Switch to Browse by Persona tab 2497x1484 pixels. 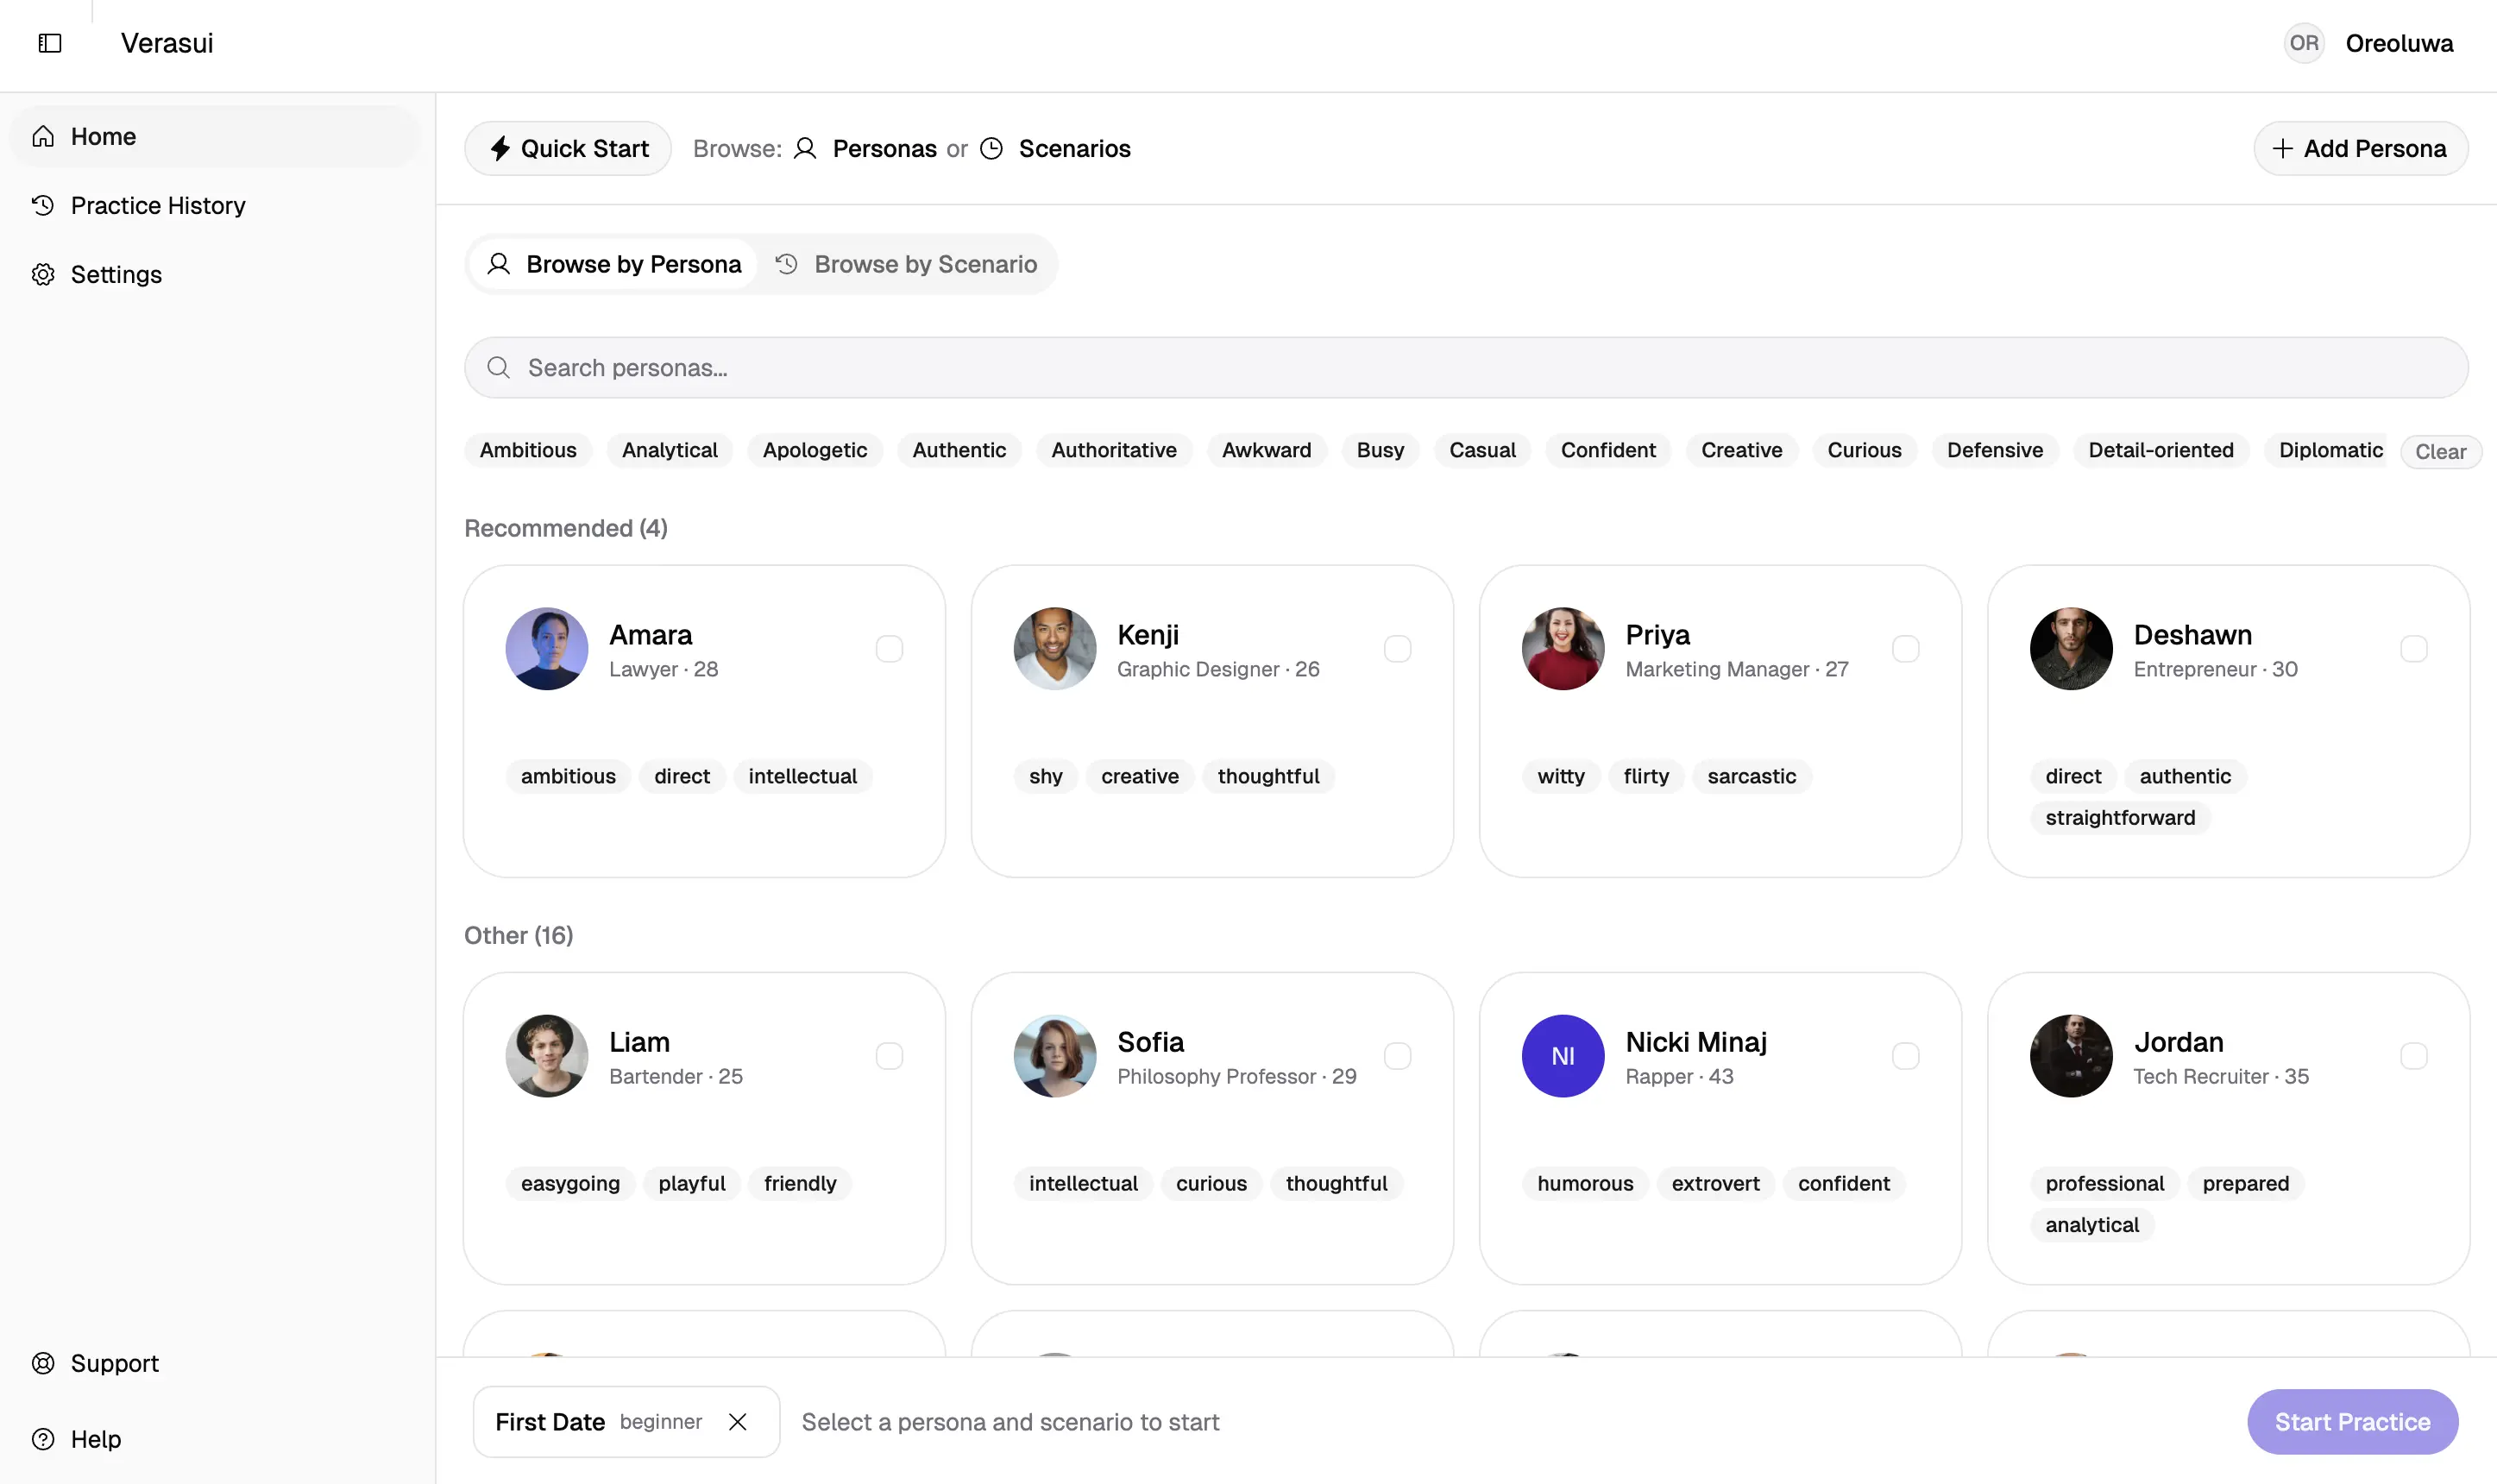click(614, 264)
